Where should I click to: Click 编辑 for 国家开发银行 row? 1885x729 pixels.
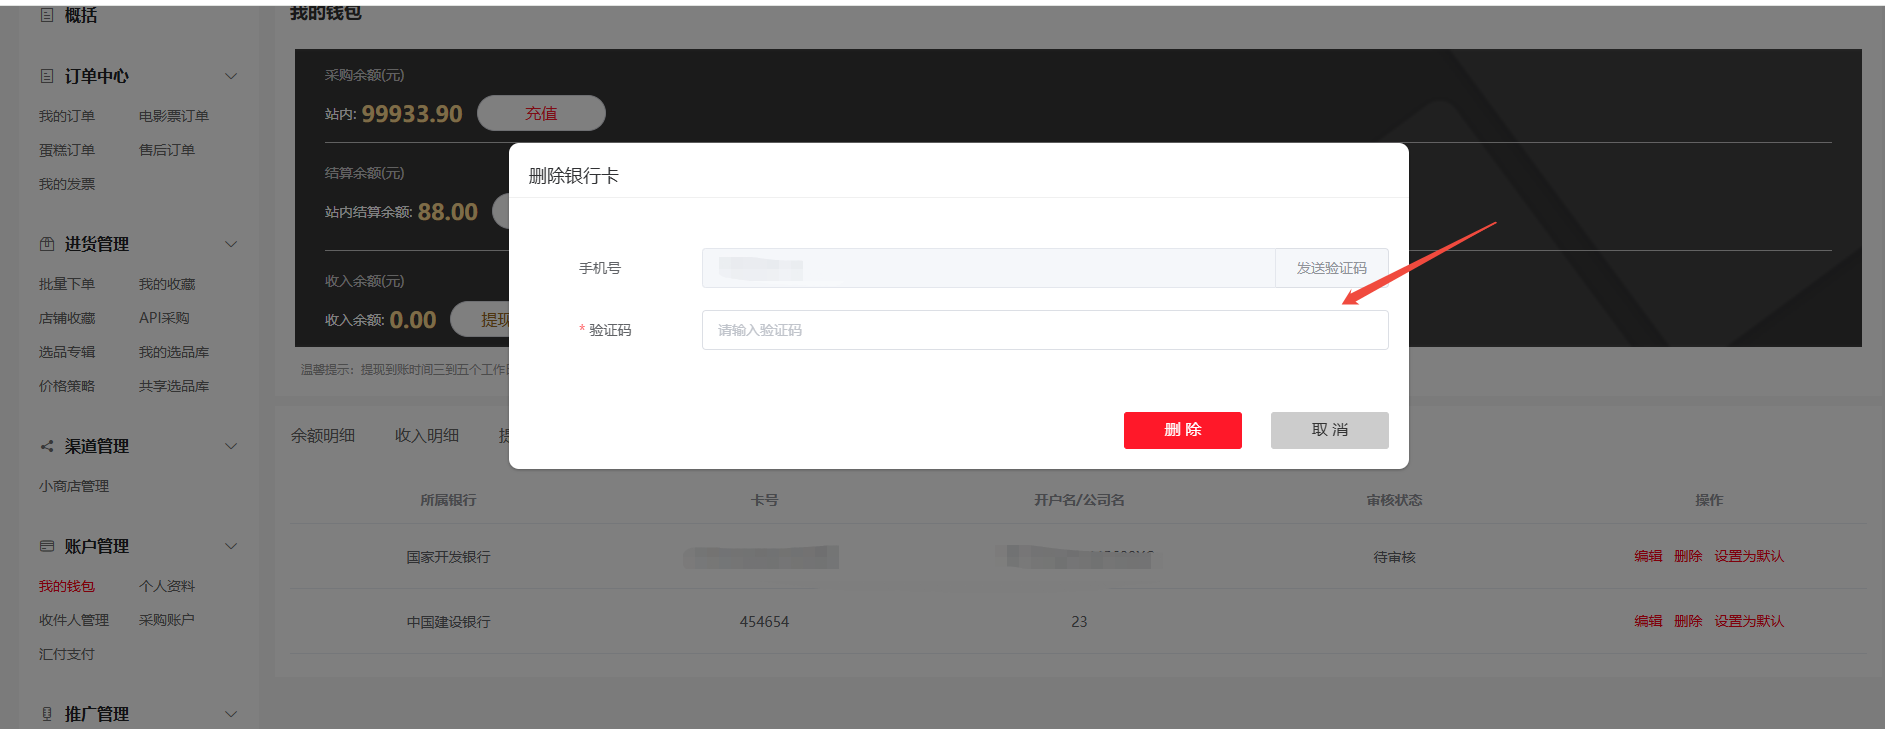(1648, 556)
